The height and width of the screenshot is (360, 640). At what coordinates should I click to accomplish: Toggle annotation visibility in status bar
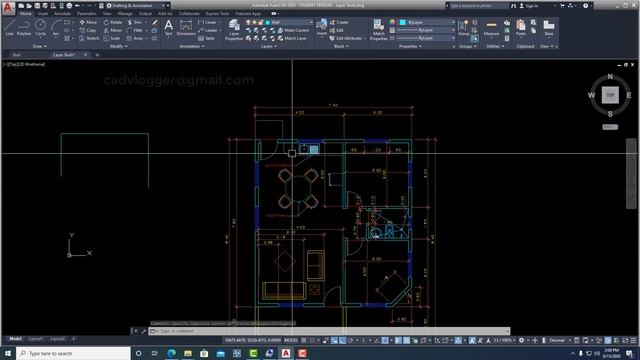click(x=472, y=340)
